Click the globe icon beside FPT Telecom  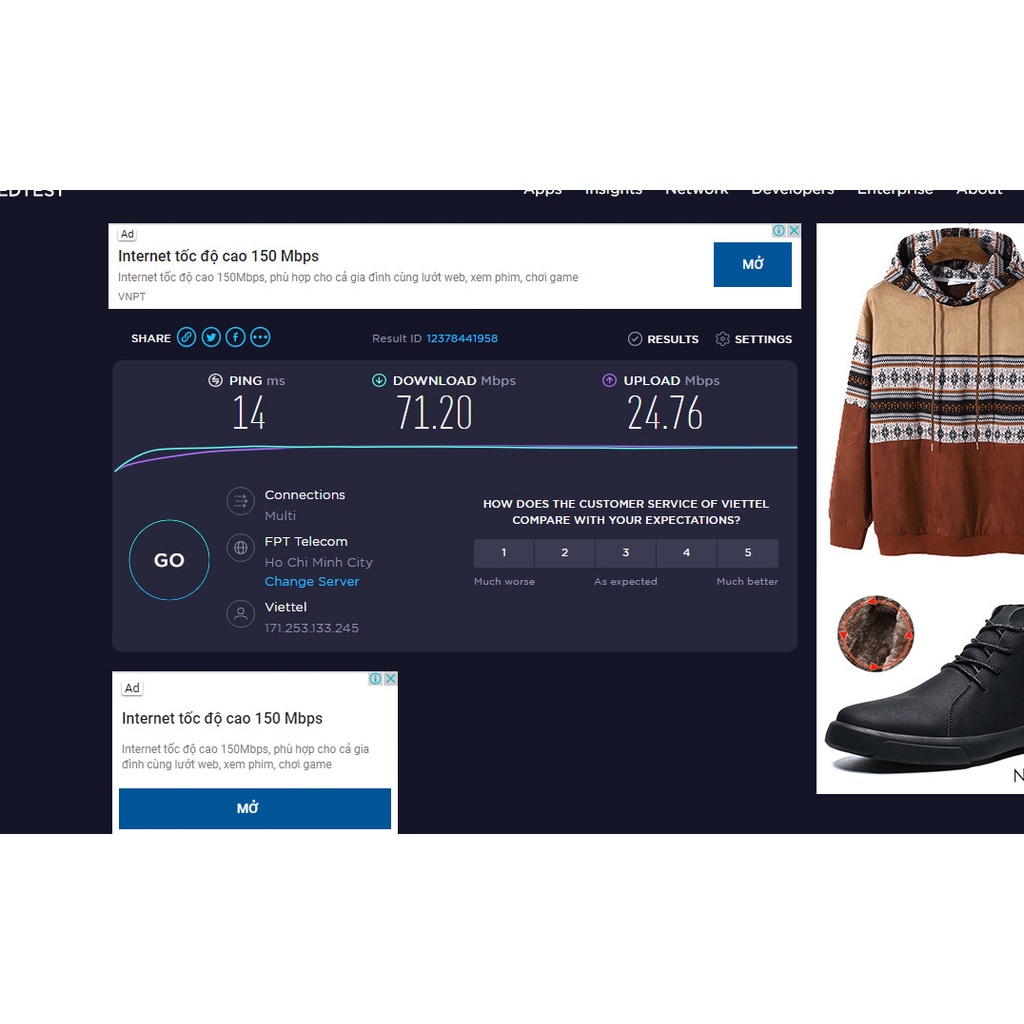[240, 548]
